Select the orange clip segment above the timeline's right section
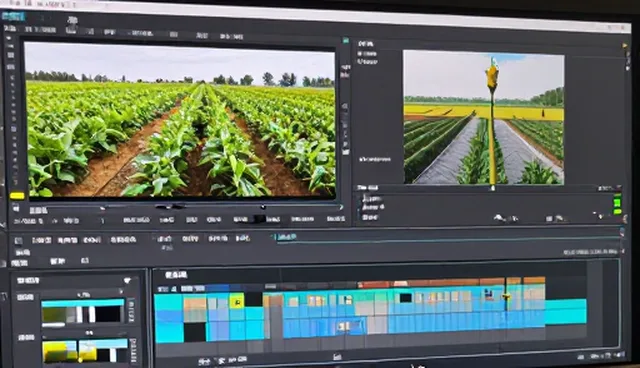 534,281
